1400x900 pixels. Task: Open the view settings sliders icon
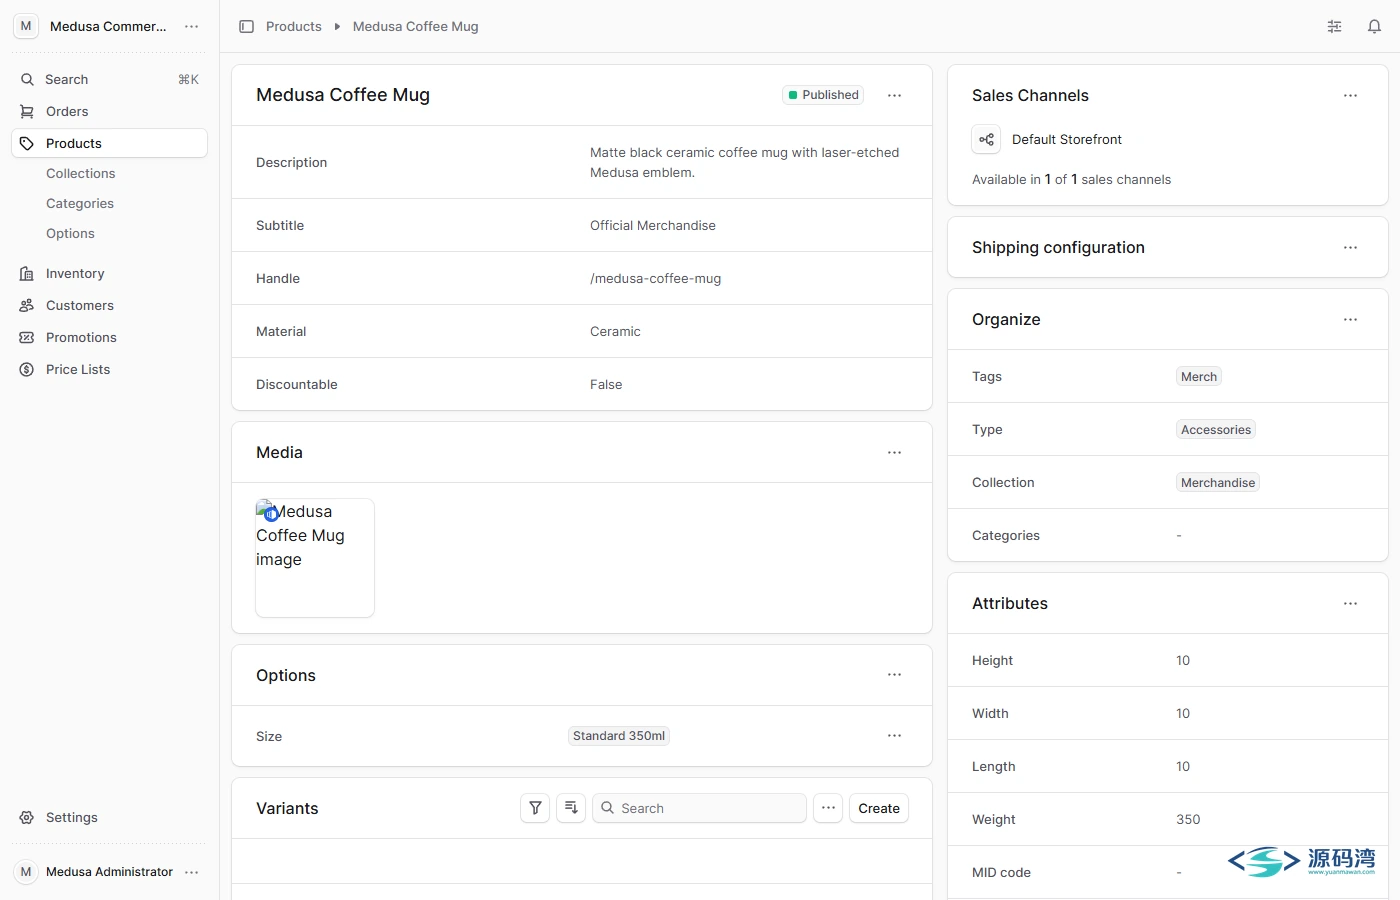[x=1334, y=26]
